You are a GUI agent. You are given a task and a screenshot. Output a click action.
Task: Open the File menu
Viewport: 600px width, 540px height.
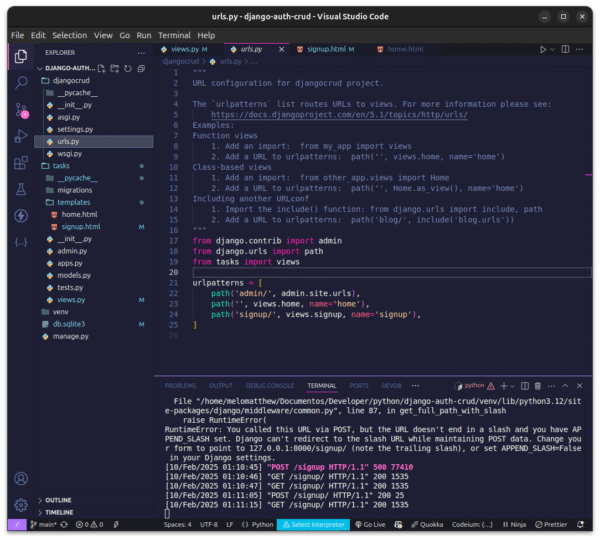tap(17, 35)
